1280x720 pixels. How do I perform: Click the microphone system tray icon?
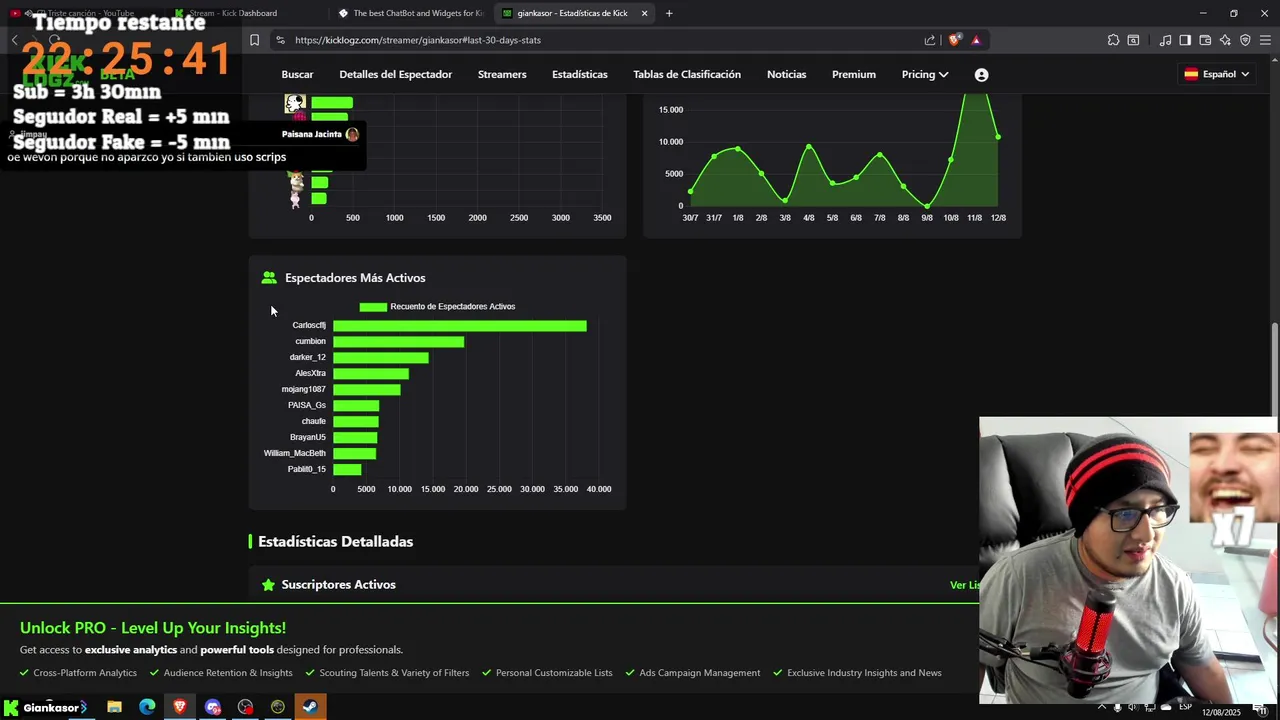1118,707
